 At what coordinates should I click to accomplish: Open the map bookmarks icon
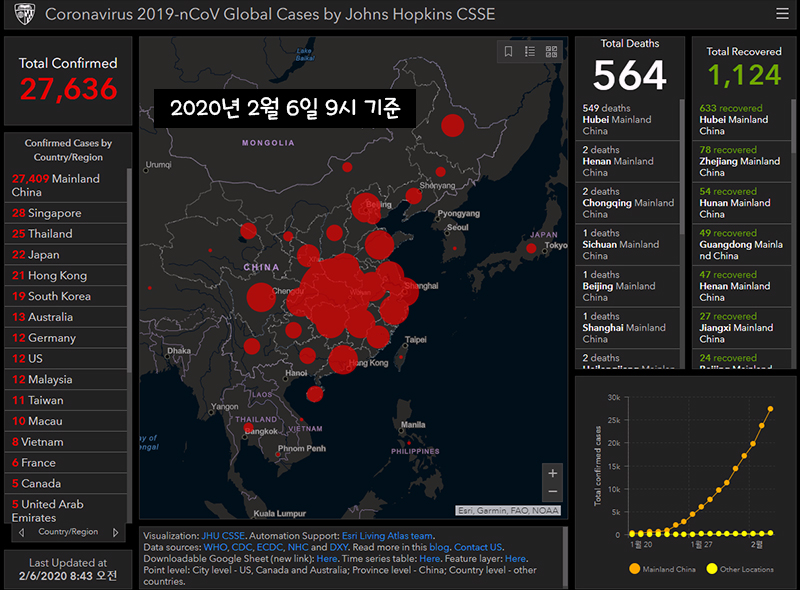(508, 52)
